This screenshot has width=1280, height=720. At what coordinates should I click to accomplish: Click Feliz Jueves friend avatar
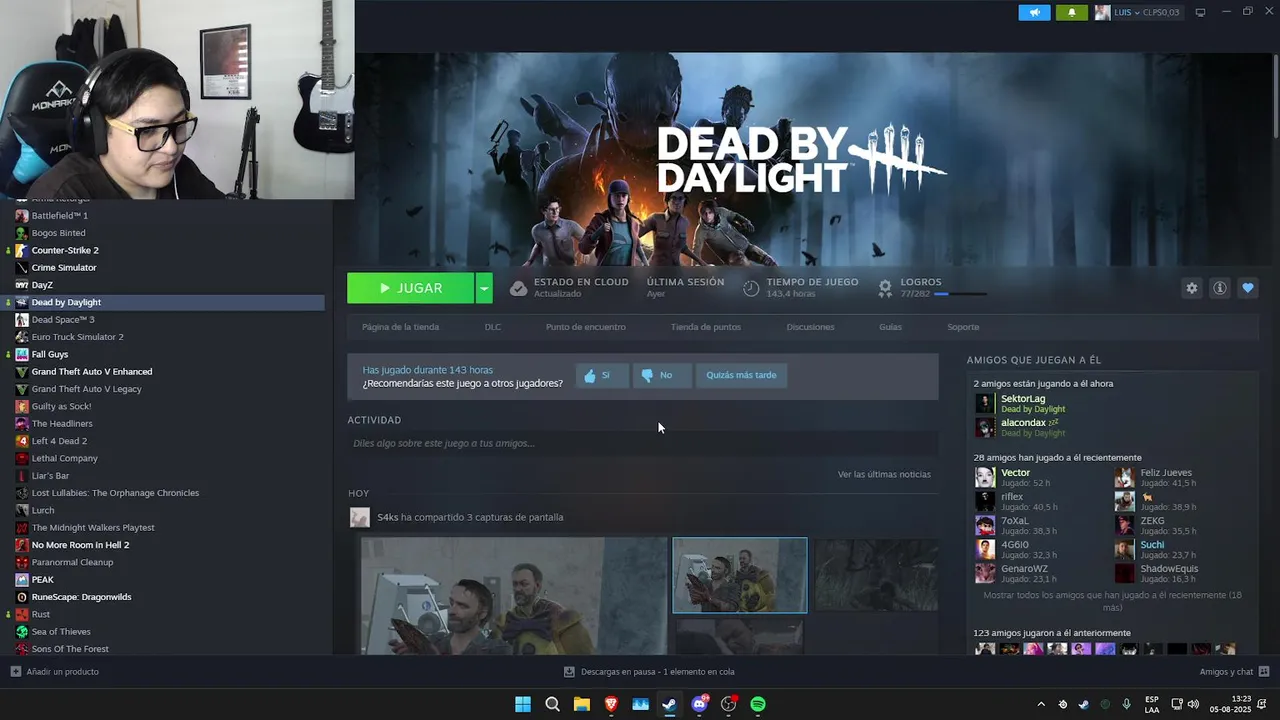[x=1125, y=477]
